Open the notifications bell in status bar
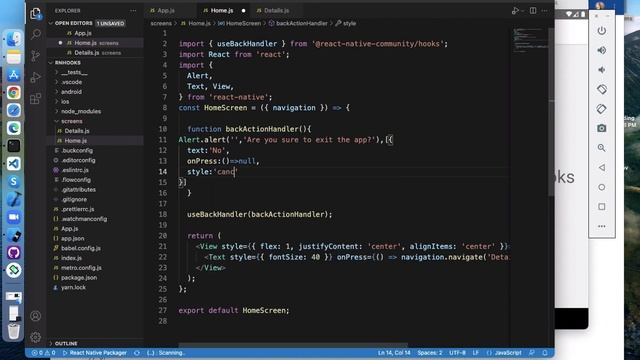 [545, 353]
